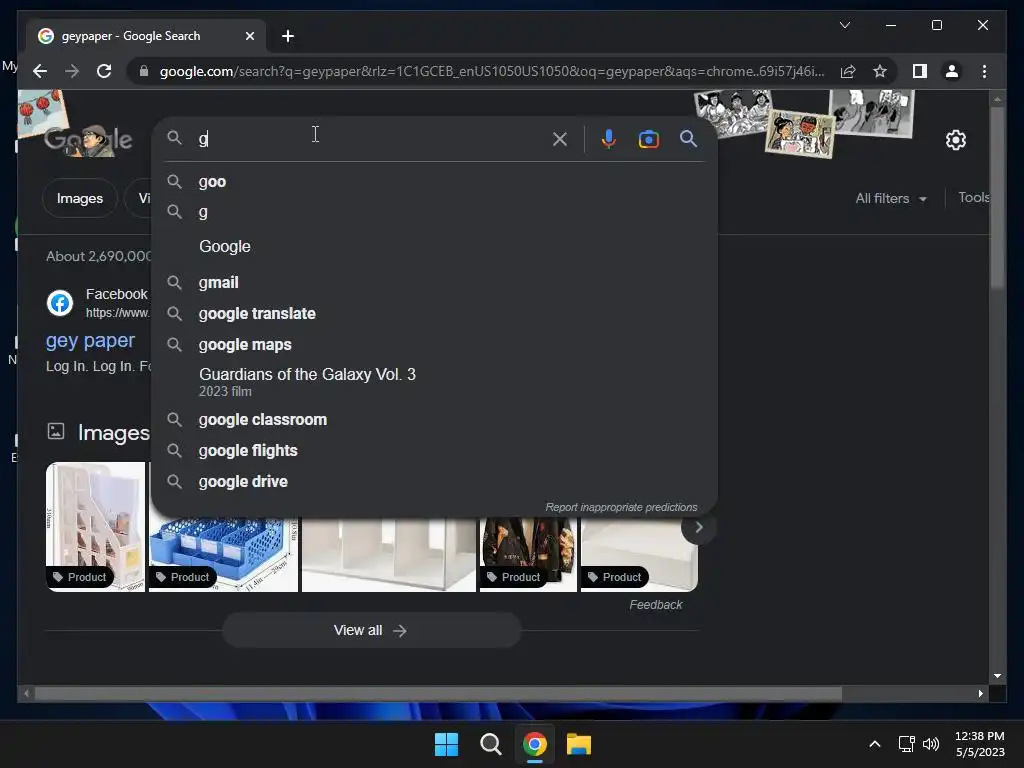Open File Explorer from the taskbar

pyautogui.click(x=579, y=744)
